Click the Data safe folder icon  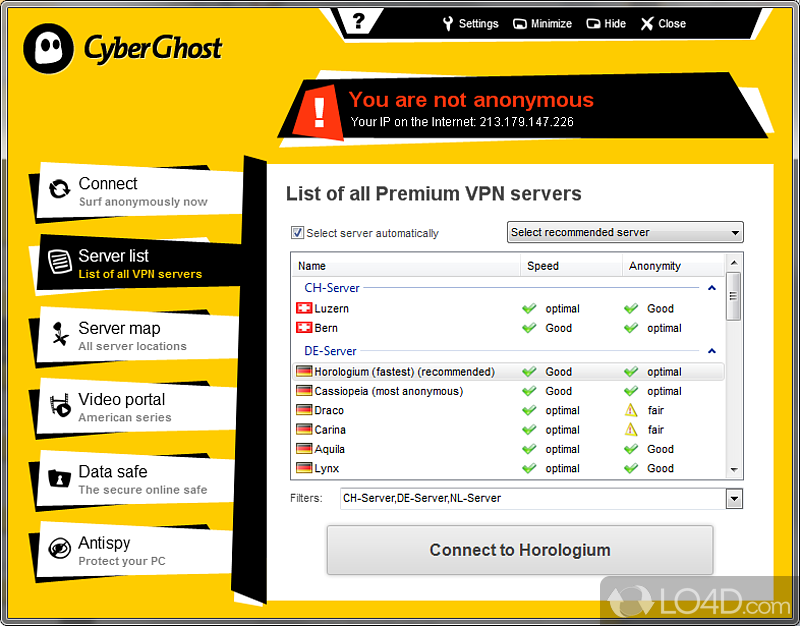pos(59,476)
